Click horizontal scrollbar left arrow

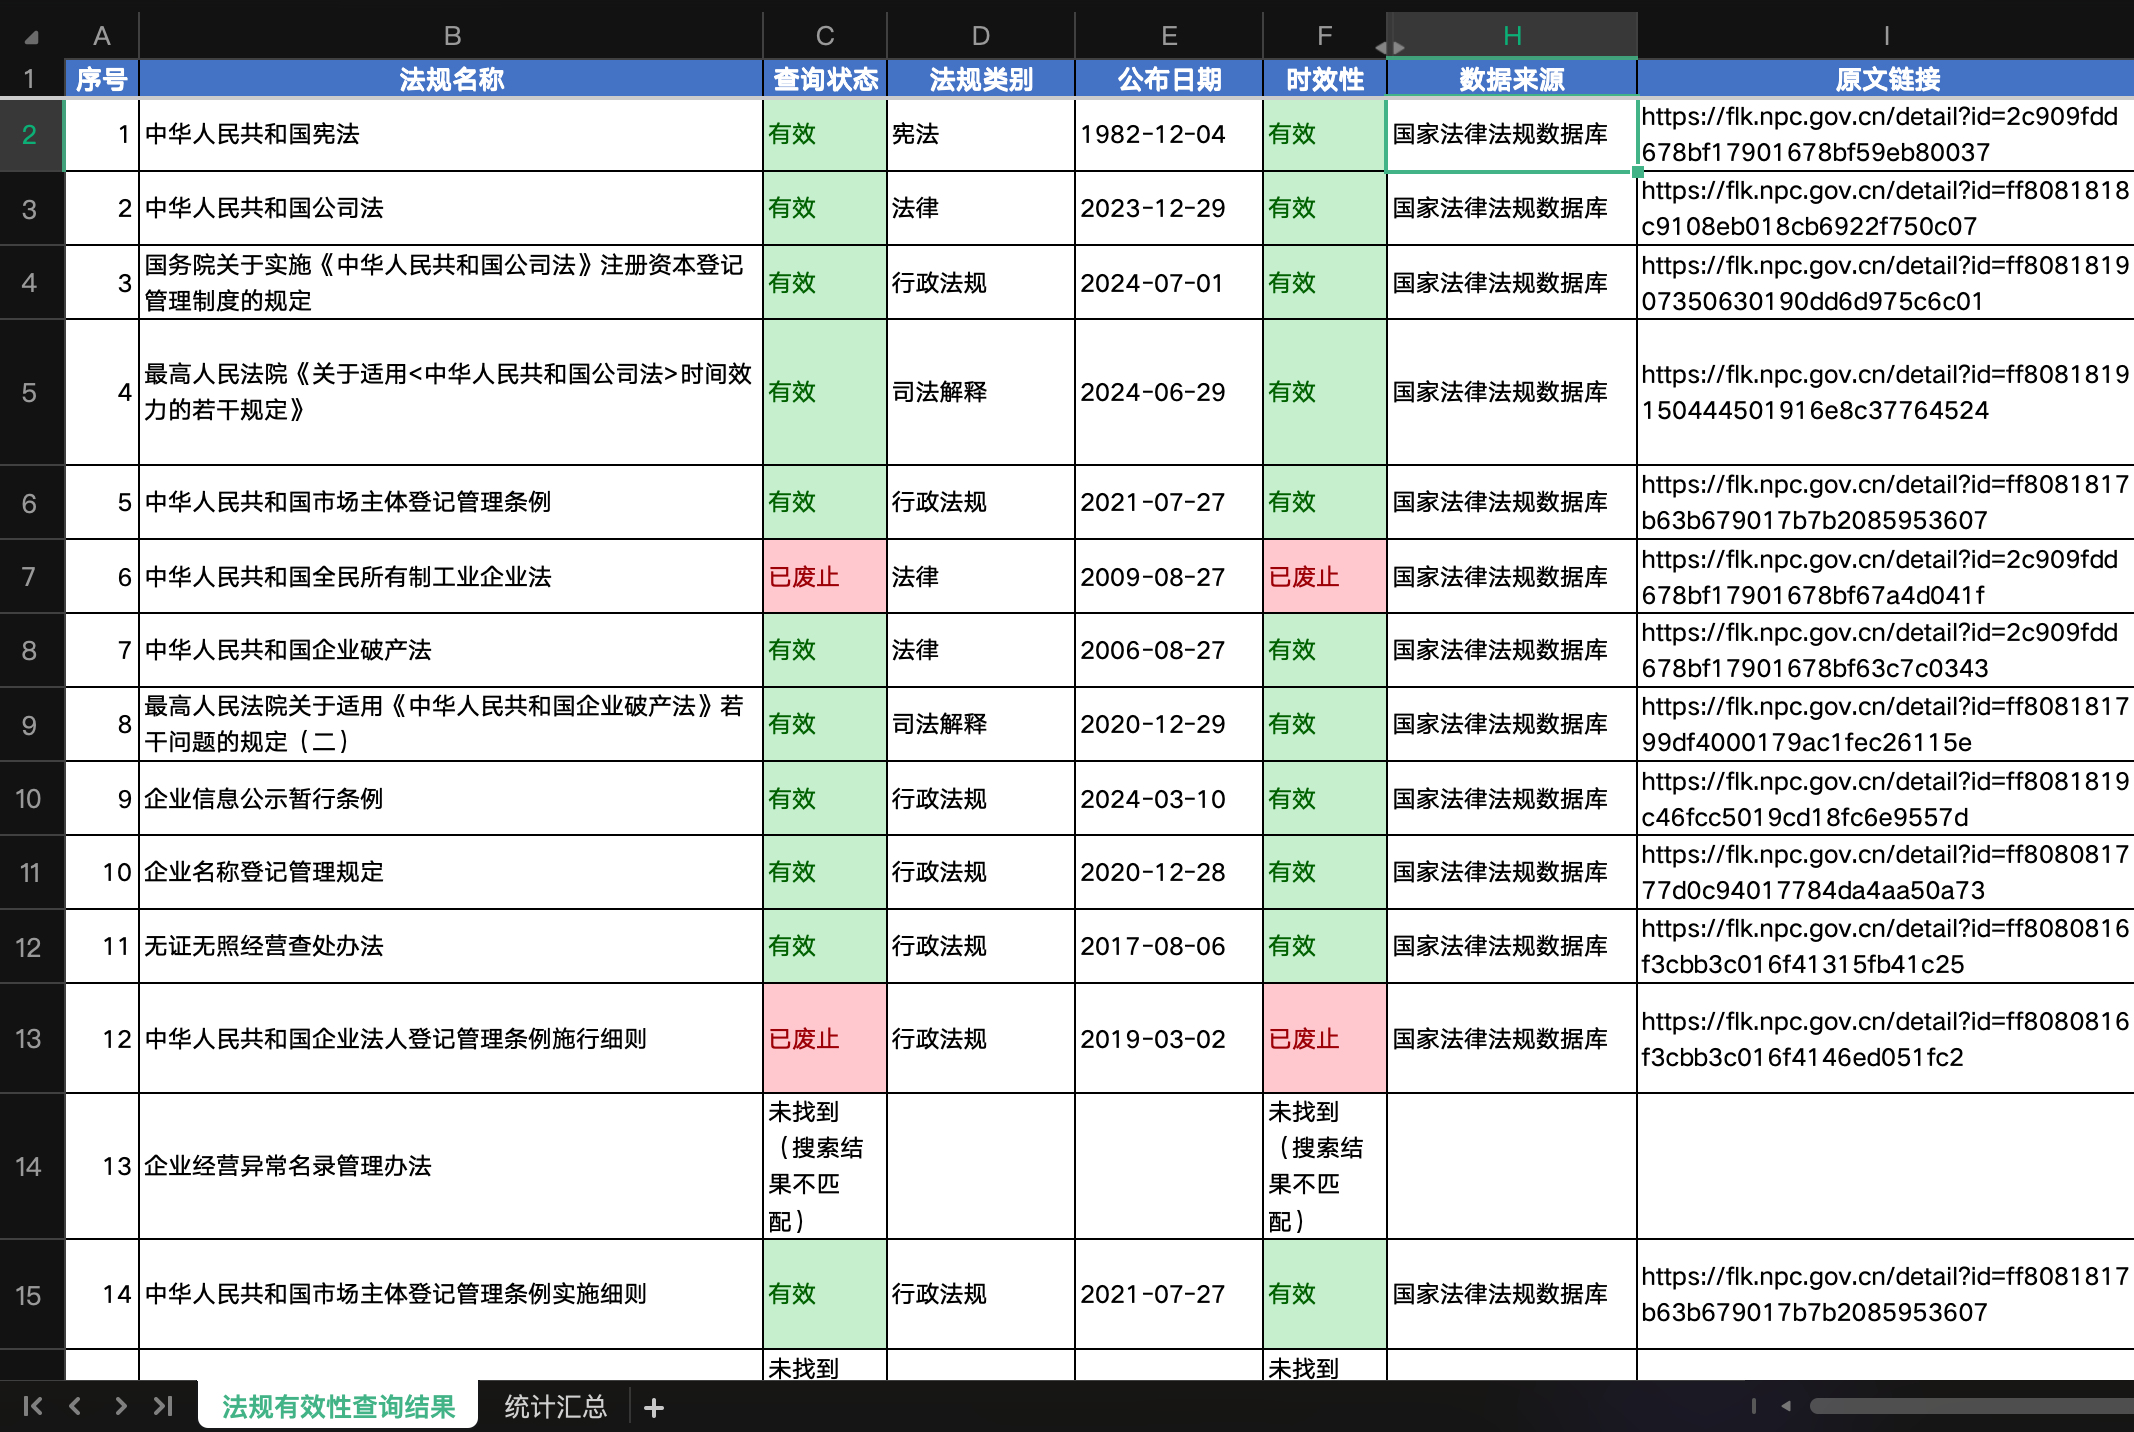tap(1786, 1406)
